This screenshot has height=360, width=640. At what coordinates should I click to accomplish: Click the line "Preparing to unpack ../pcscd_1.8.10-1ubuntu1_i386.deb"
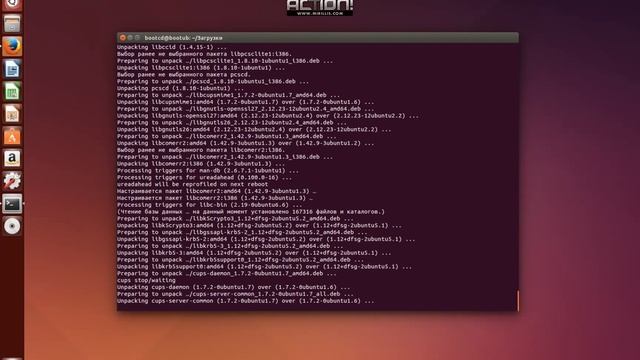click(x=213, y=81)
